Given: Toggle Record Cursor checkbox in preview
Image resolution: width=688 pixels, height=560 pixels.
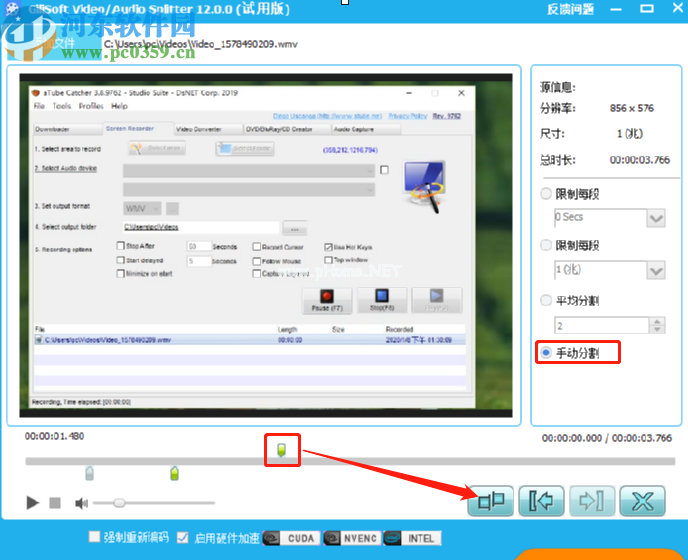Looking at the screenshot, I should pos(257,247).
